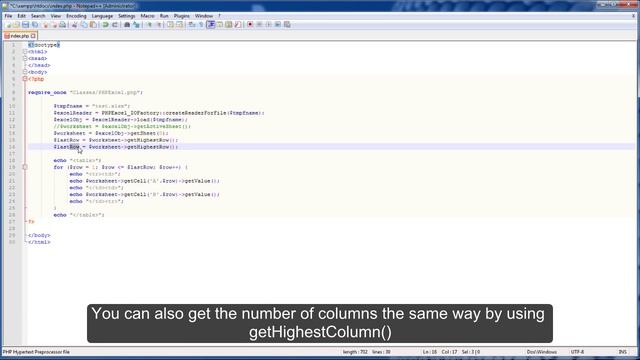The height and width of the screenshot is (360, 640).
Task: Open the Plugins menu
Action: pyautogui.click(x=182, y=16)
